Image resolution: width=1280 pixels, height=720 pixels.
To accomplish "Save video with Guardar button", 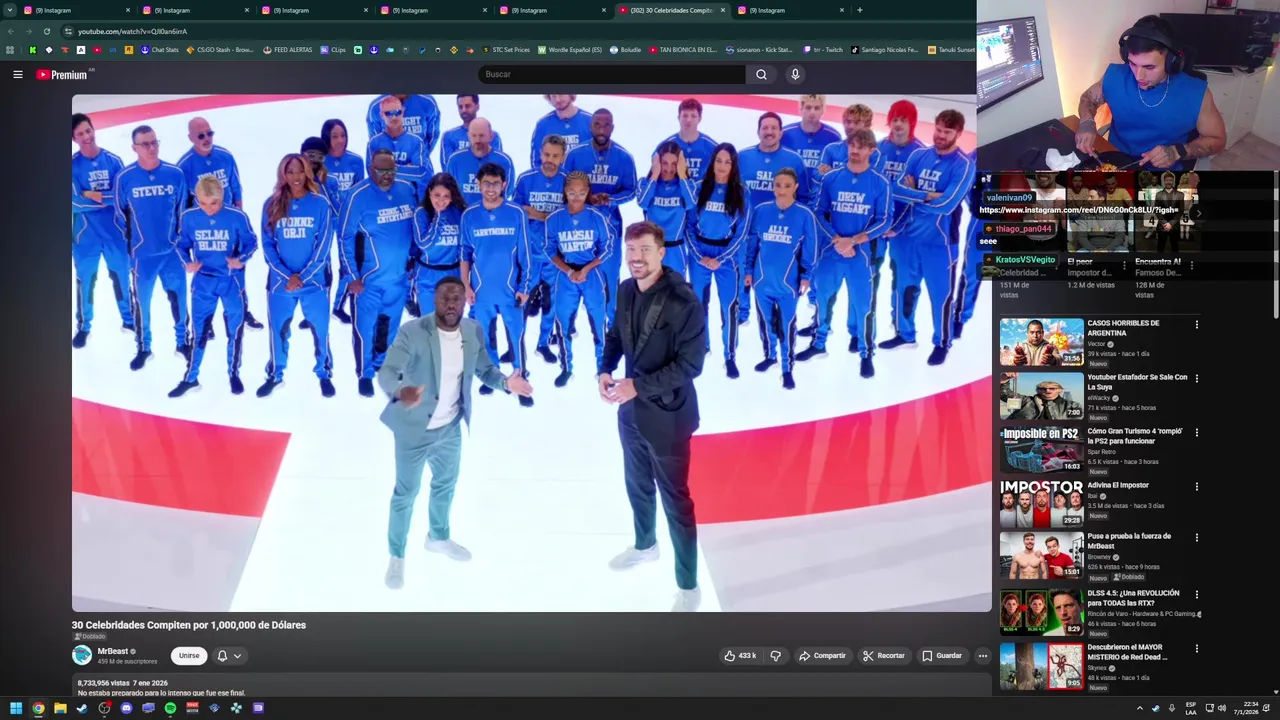I will [942, 656].
